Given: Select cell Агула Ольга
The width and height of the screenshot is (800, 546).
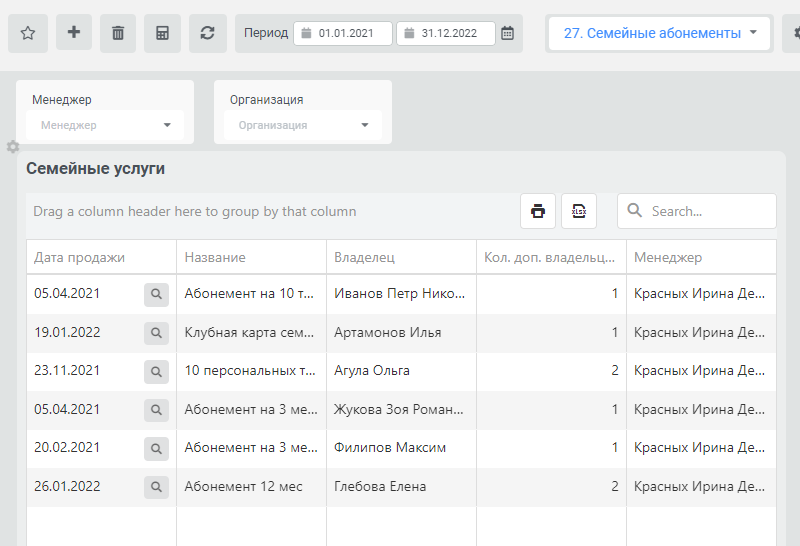Looking at the screenshot, I should click(x=402, y=371).
